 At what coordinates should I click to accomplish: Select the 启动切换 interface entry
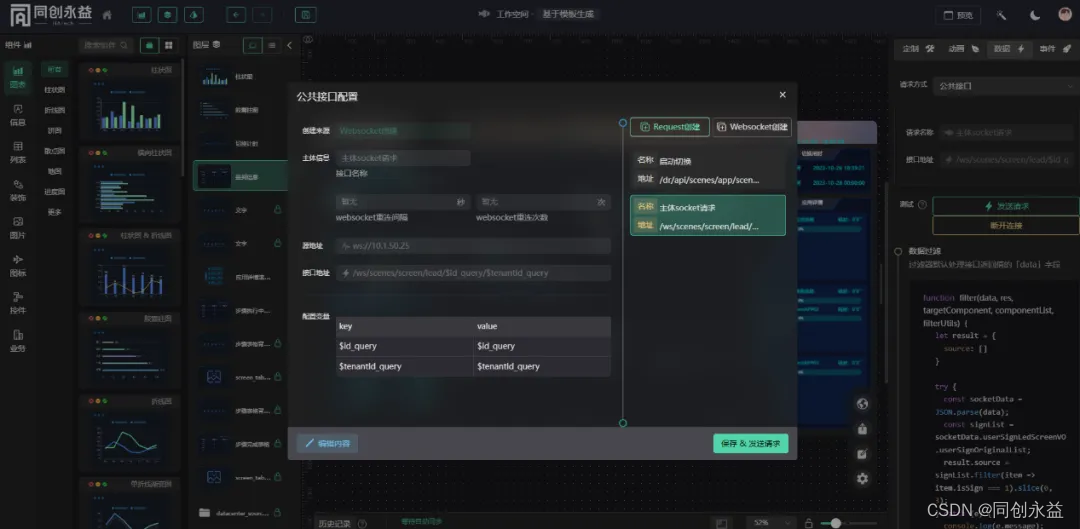tap(708, 170)
